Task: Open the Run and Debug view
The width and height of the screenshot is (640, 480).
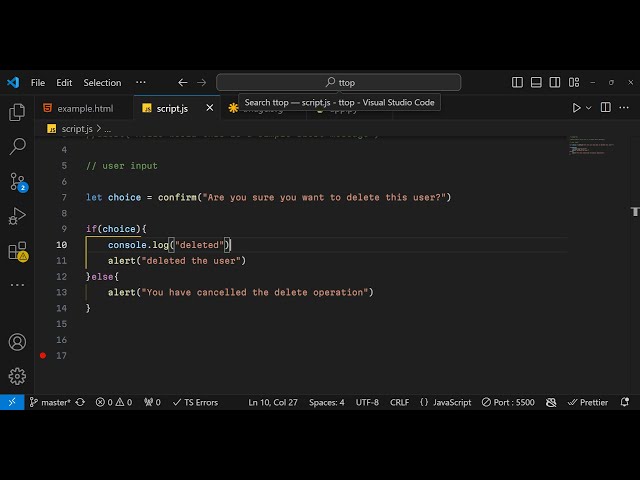Action: pos(17,216)
